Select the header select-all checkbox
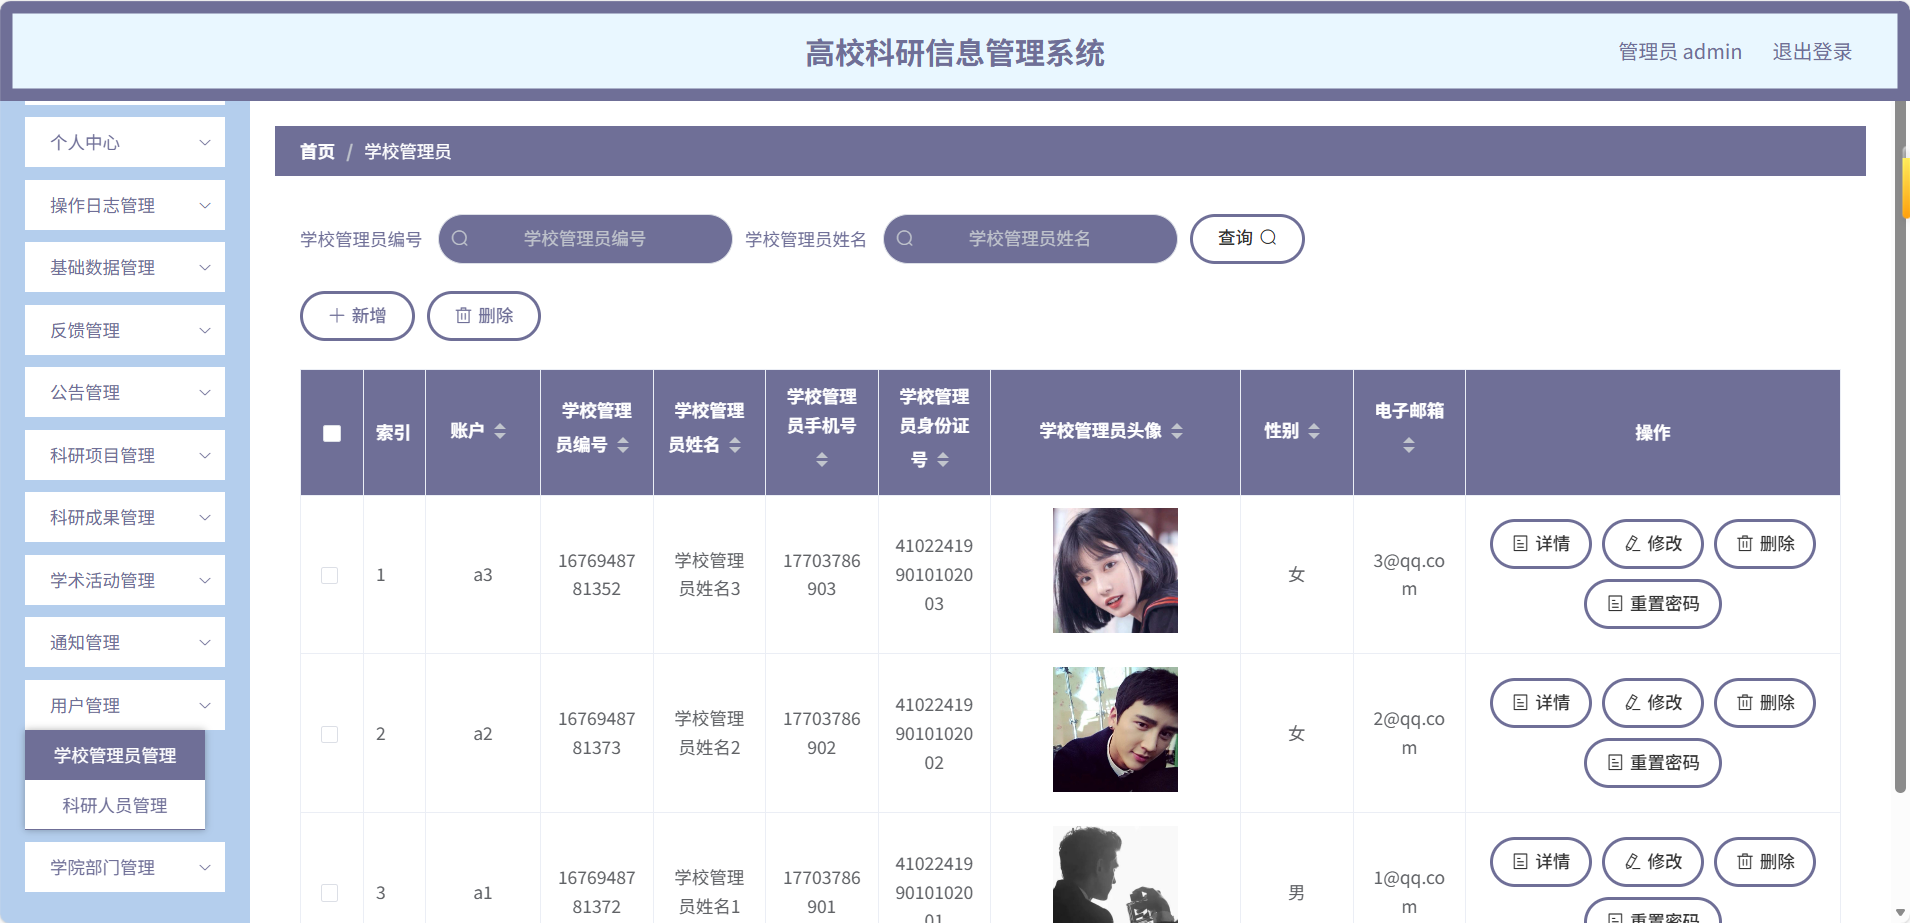This screenshot has height=923, width=1910. pos(332,433)
